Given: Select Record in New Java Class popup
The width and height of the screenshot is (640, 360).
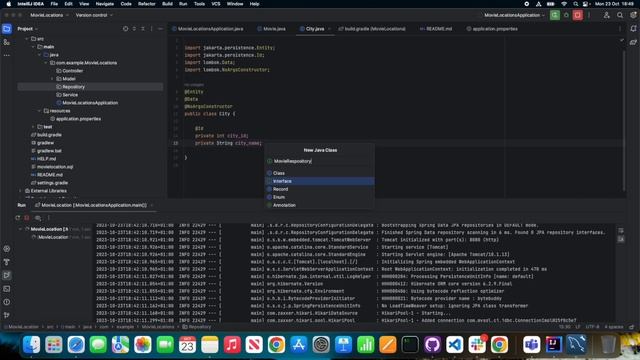Looking at the screenshot, I should (x=320, y=189).
